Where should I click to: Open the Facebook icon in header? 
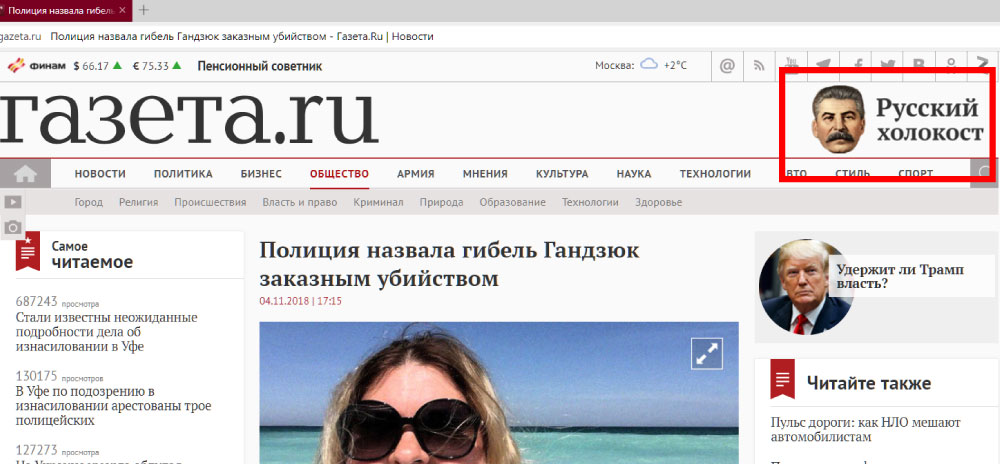click(x=858, y=64)
